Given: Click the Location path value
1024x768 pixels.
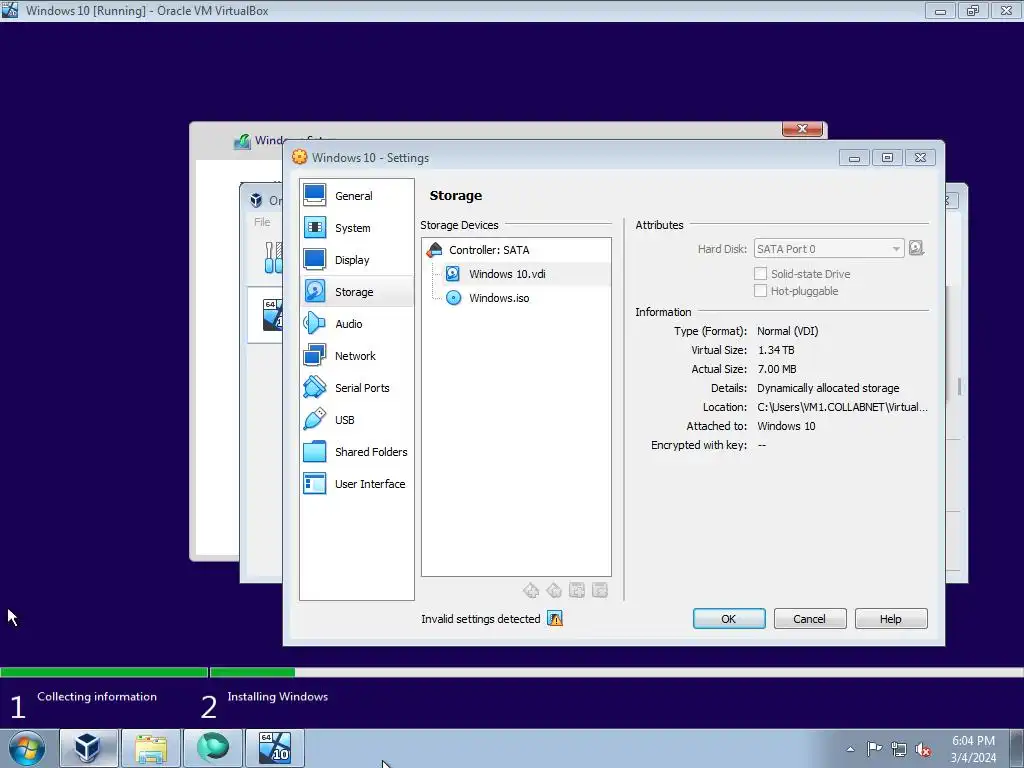Looking at the screenshot, I should click(842, 407).
